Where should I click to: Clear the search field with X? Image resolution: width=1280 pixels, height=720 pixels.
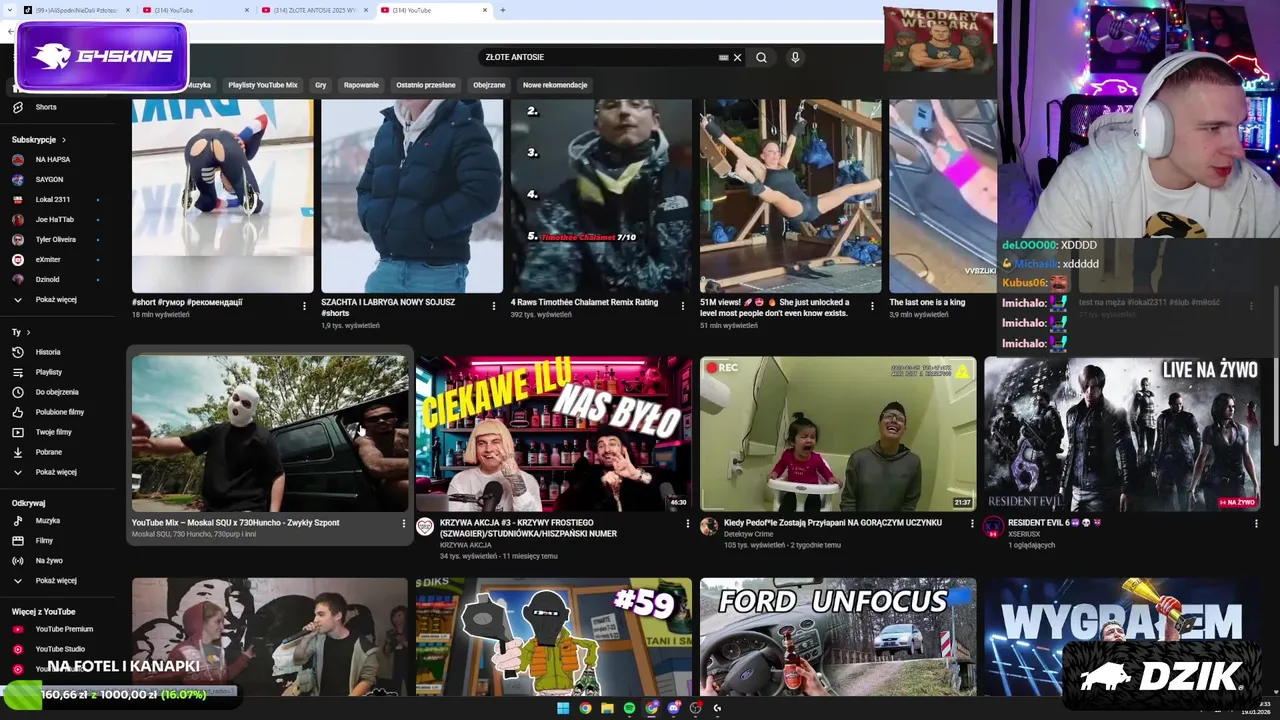(x=737, y=57)
